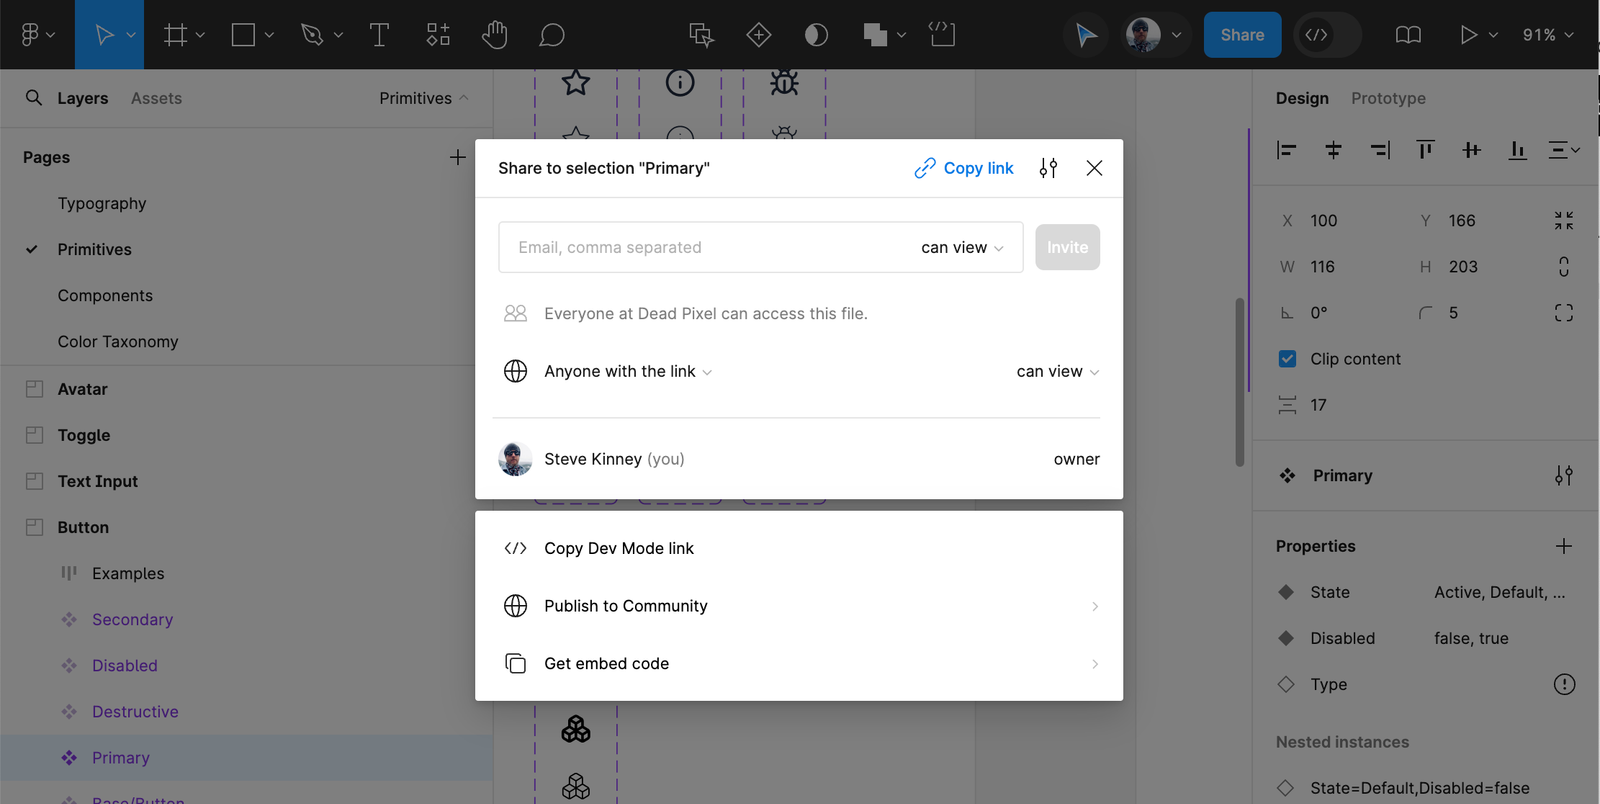Toggle the Dev Mode switch

tap(1327, 35)
